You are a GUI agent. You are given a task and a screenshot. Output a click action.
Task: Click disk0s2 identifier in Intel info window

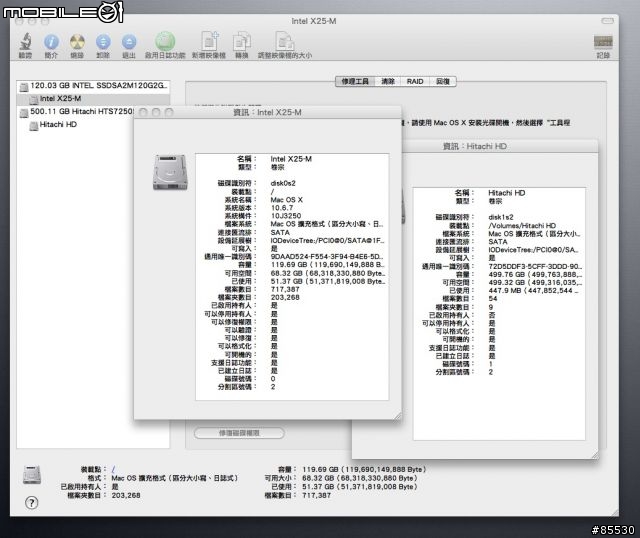283,183
